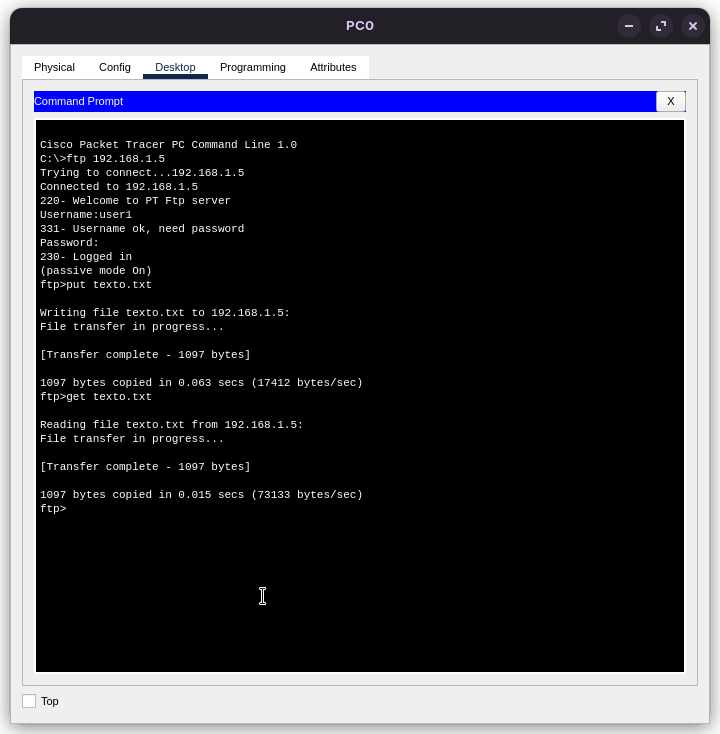Maximize the PC0 window

[x=661, y=26]
